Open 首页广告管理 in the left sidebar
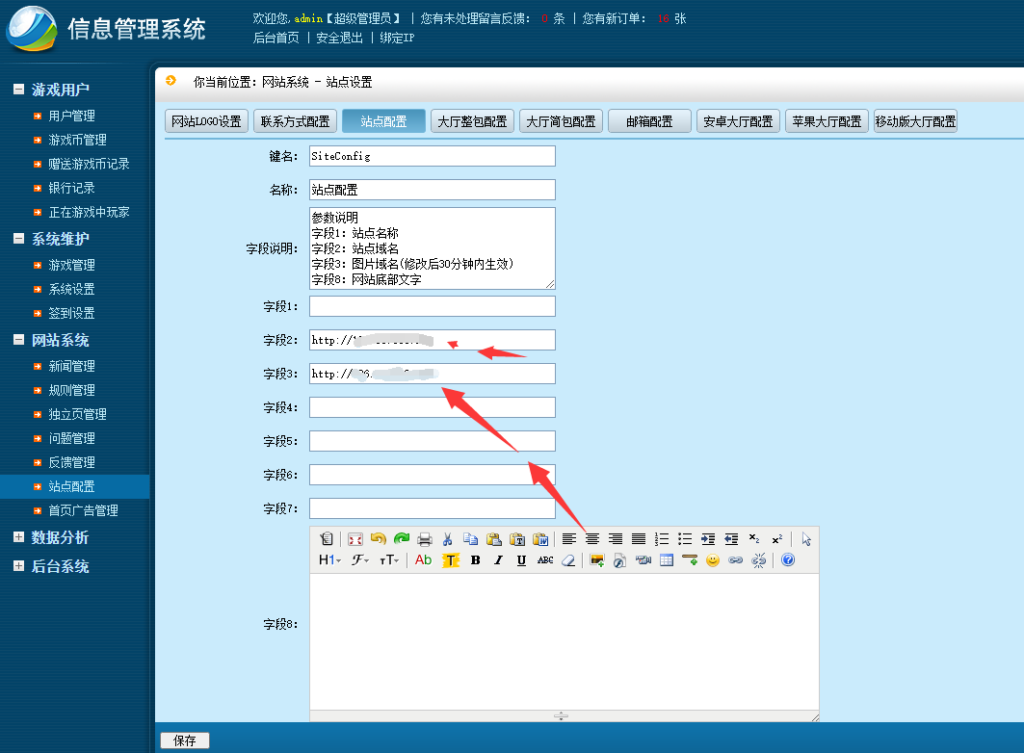This screenshot has height=753, width=1024. (x=81, y=510)
